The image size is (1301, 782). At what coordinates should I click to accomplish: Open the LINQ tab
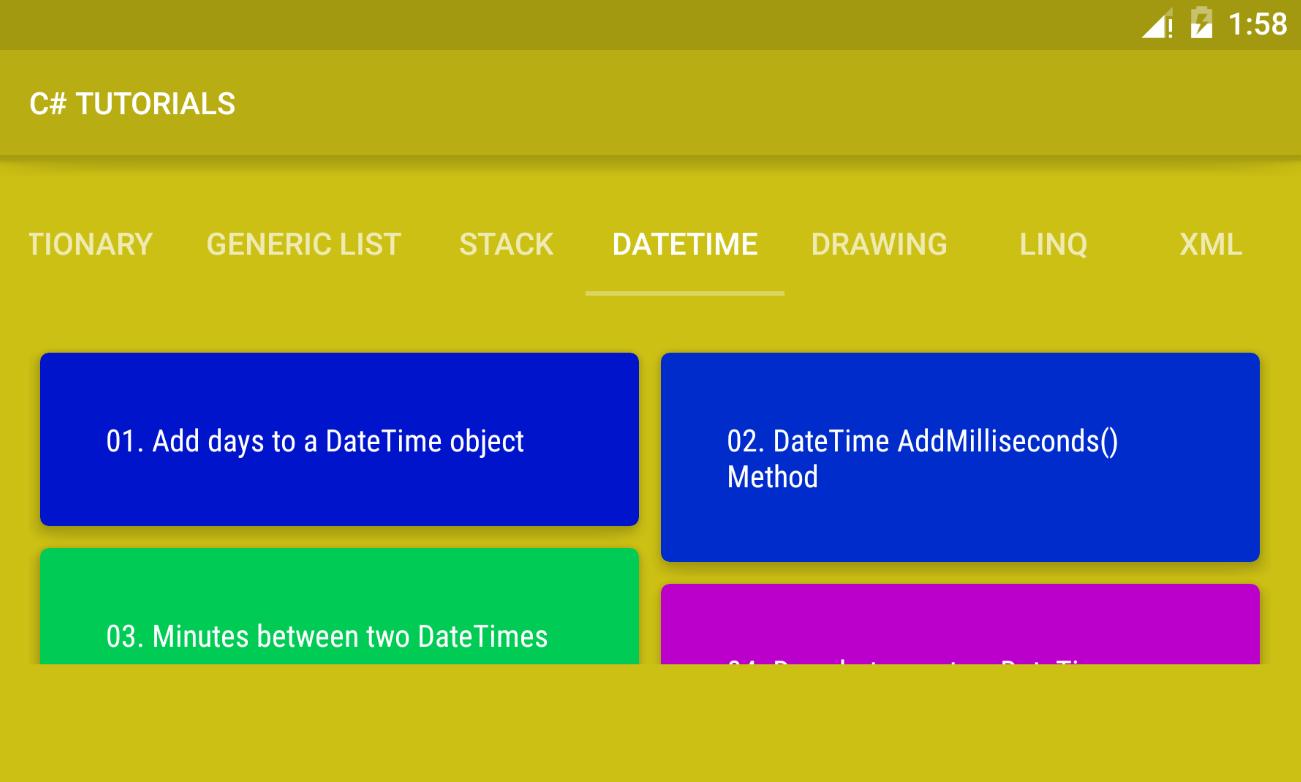pos(1053,244)
